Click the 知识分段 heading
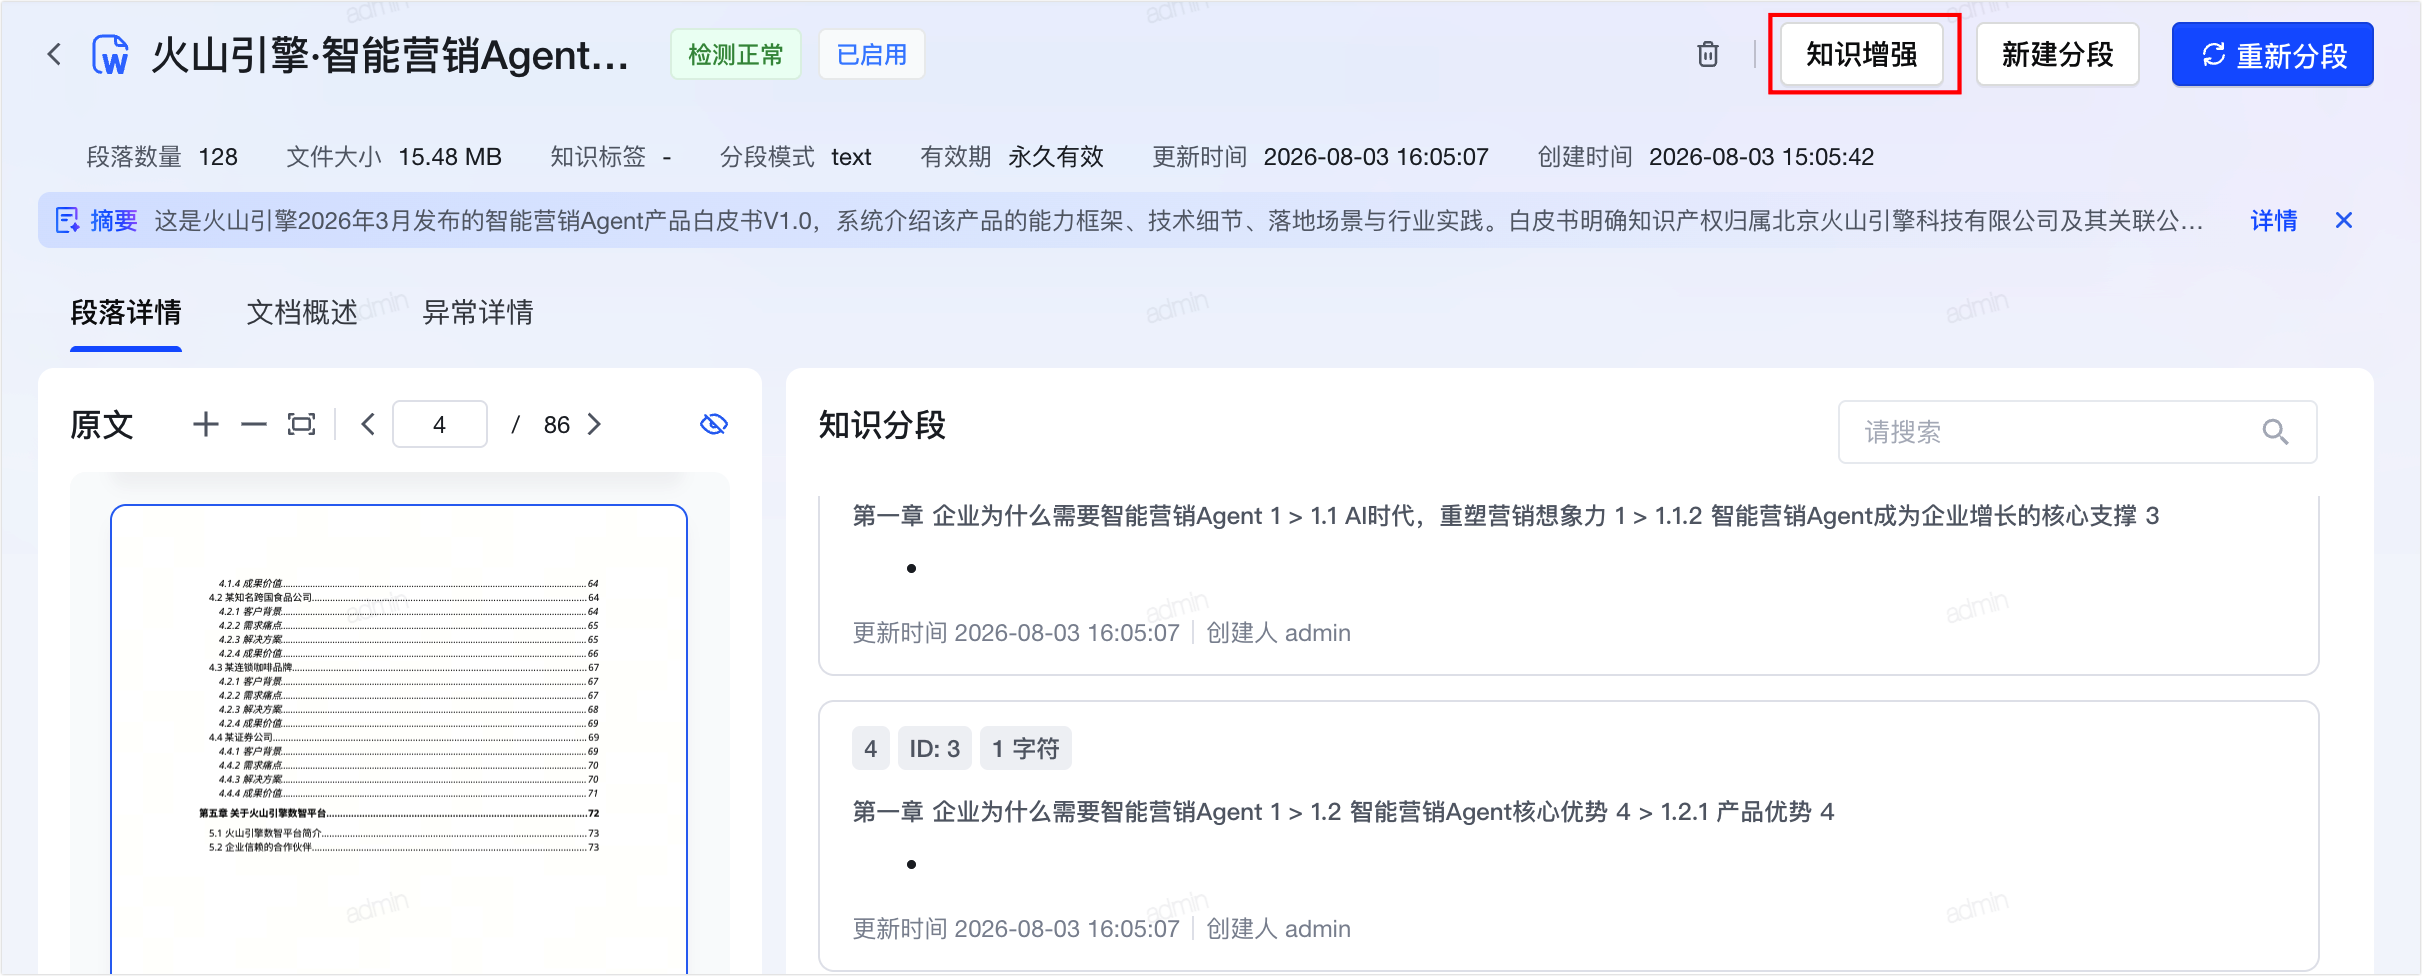Image resolution: width=2422 pixels, height=976 pixels. click(x=882, y=425)
